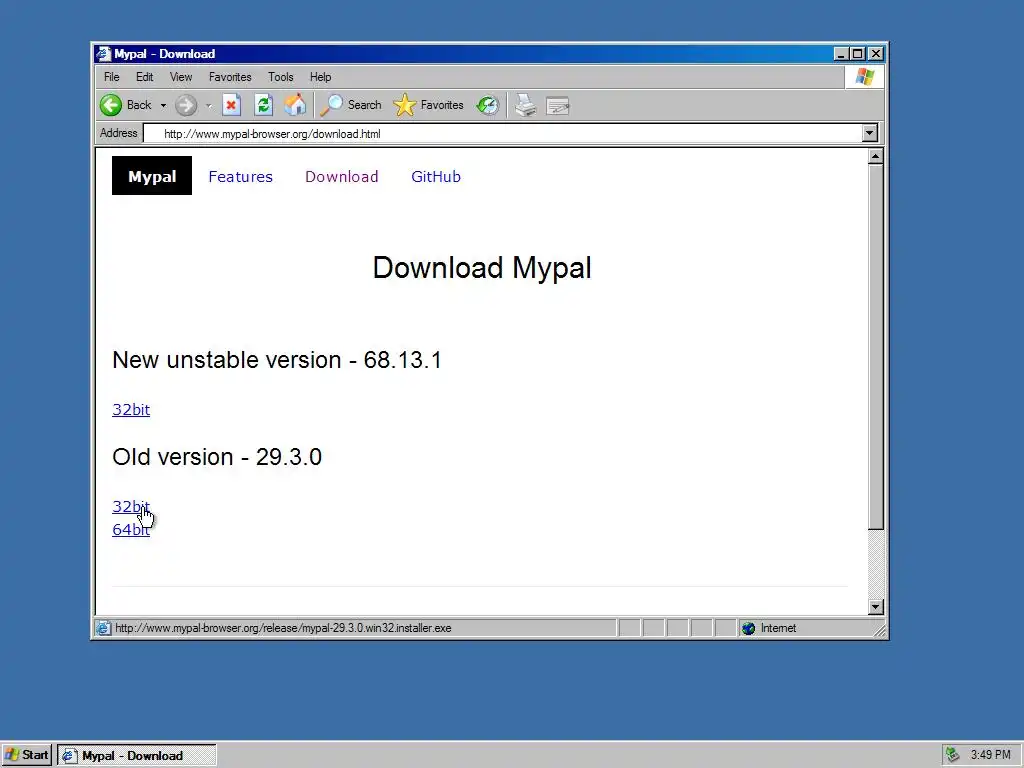Click the scrollbar down arrow
This screenshot has height=768, width=1024.
pos(876,607)
